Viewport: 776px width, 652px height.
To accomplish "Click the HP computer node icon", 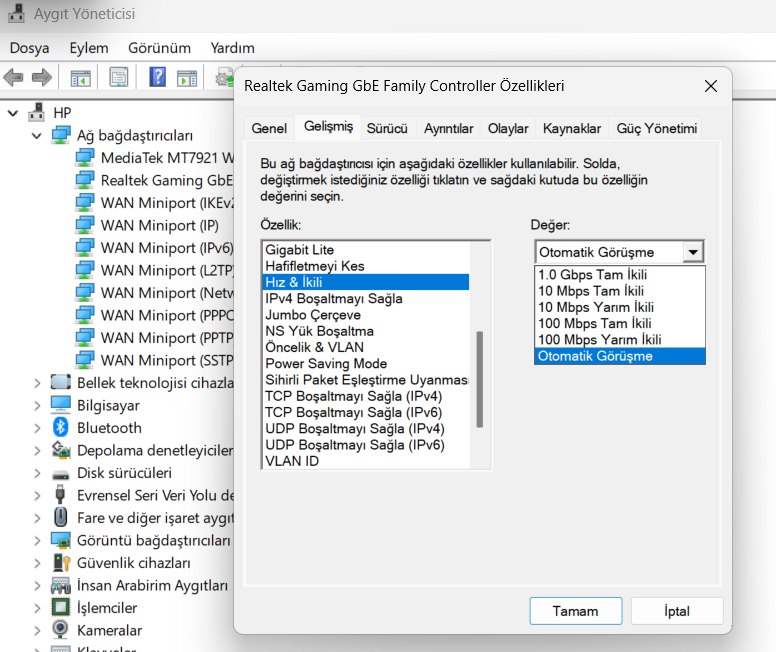I will click(36, 112).
